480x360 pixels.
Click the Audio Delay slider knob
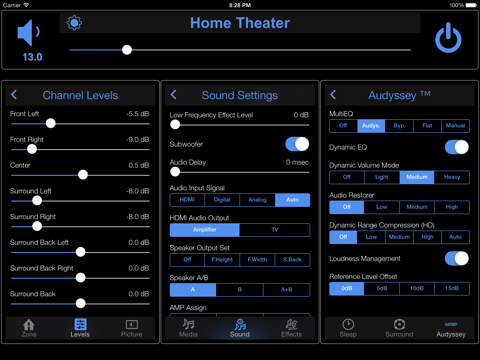click(175, 172)
